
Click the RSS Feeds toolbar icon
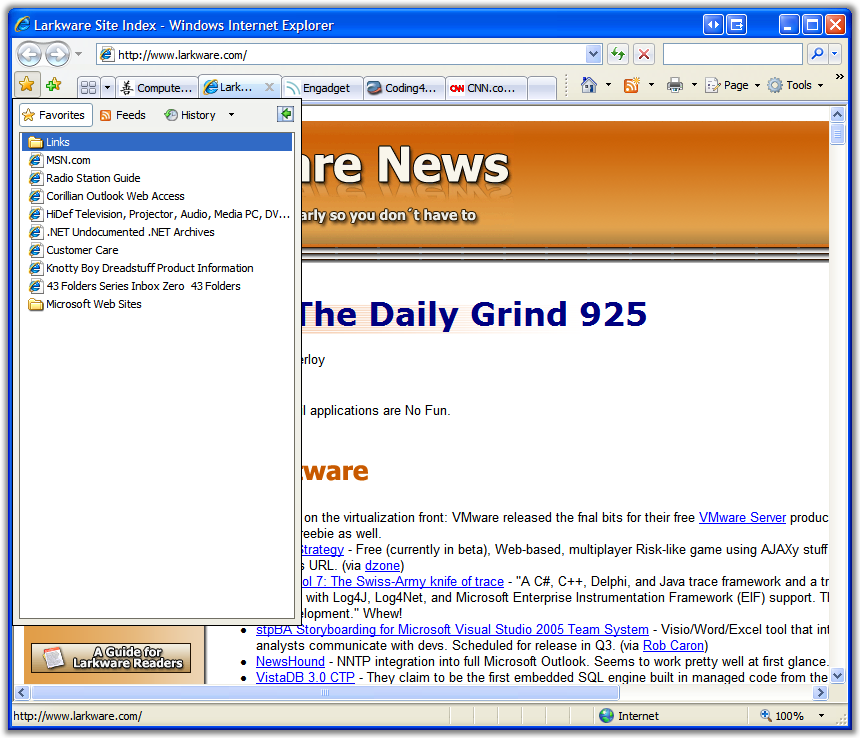tap(631, 85)
